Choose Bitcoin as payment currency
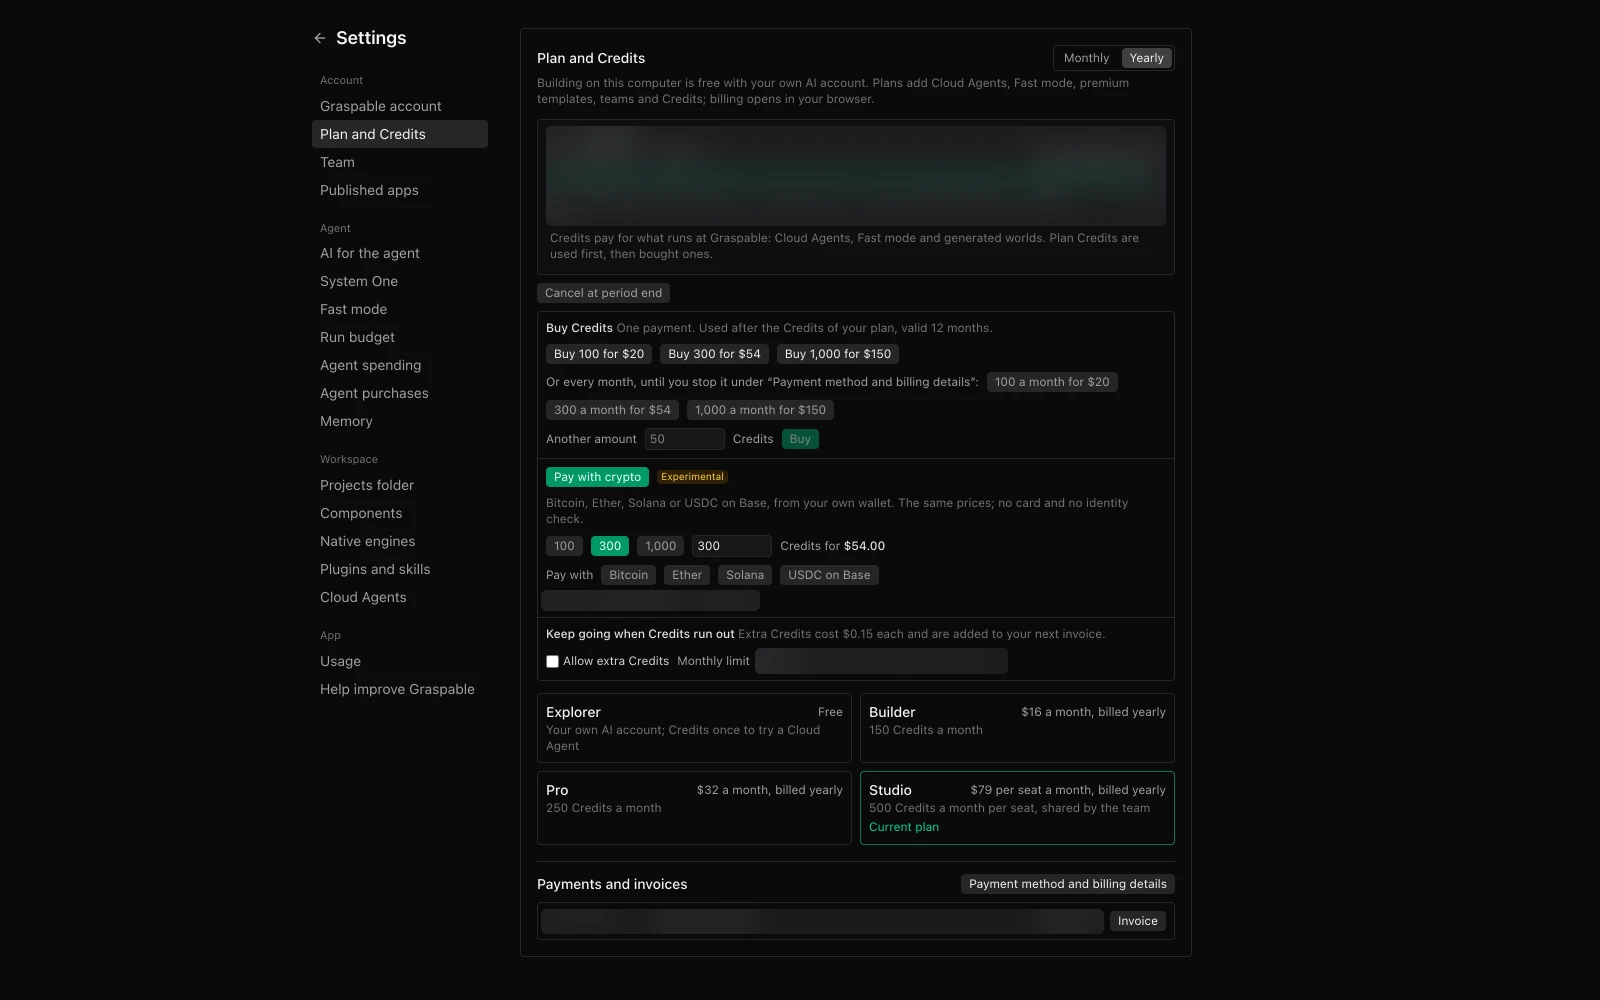Viewport: 1600px width, 1000px height. (628, 575)
